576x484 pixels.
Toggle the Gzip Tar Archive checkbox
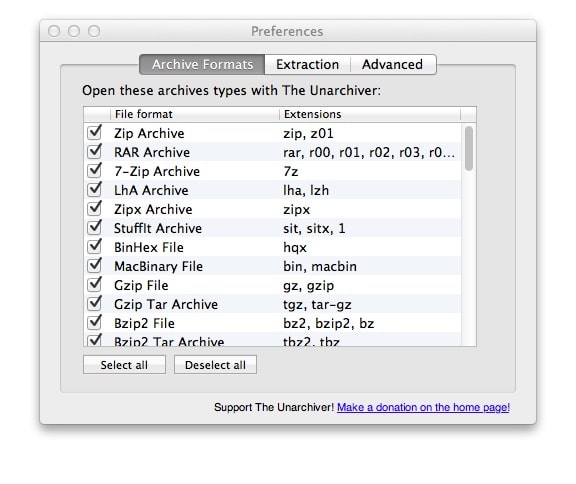pyautogui.click(x=94, y=304)
